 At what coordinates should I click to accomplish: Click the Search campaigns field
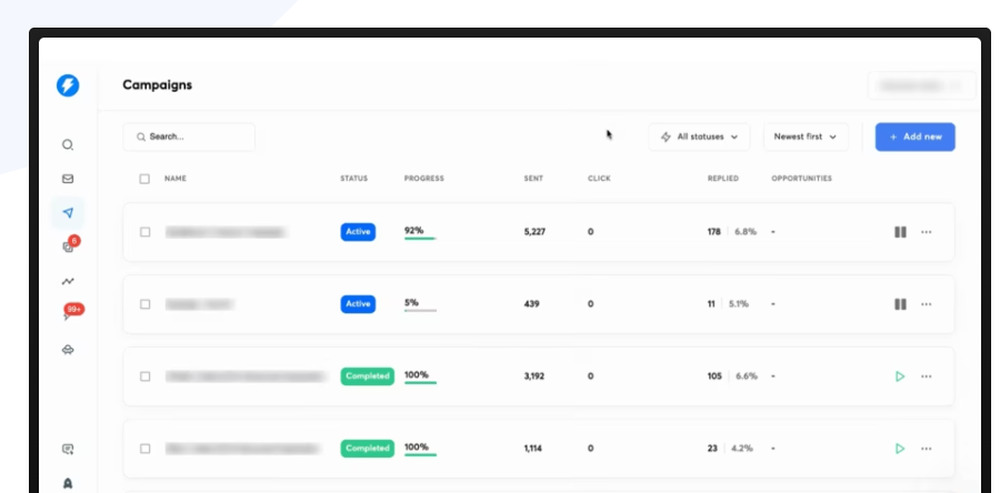189,137
